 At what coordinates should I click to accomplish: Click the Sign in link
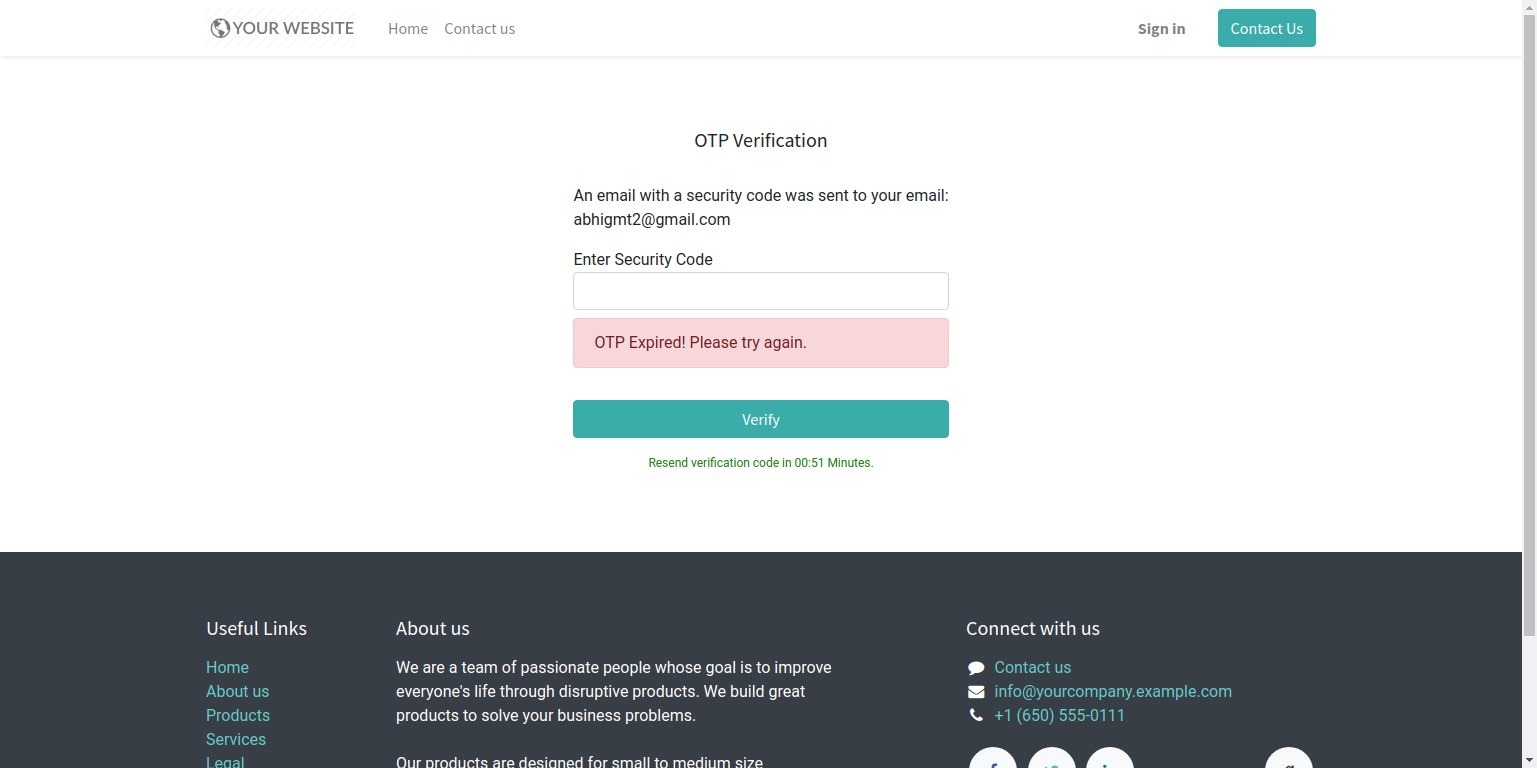(x=1161, y=29)
